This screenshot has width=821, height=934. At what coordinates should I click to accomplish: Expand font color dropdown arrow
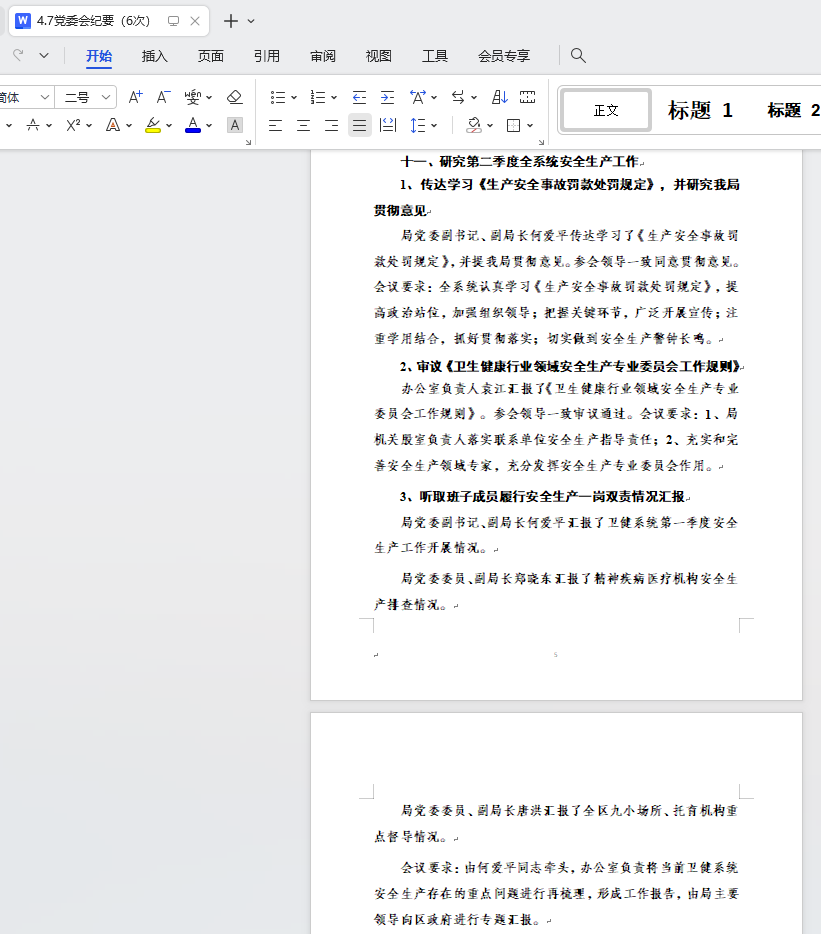pos(209,126)
